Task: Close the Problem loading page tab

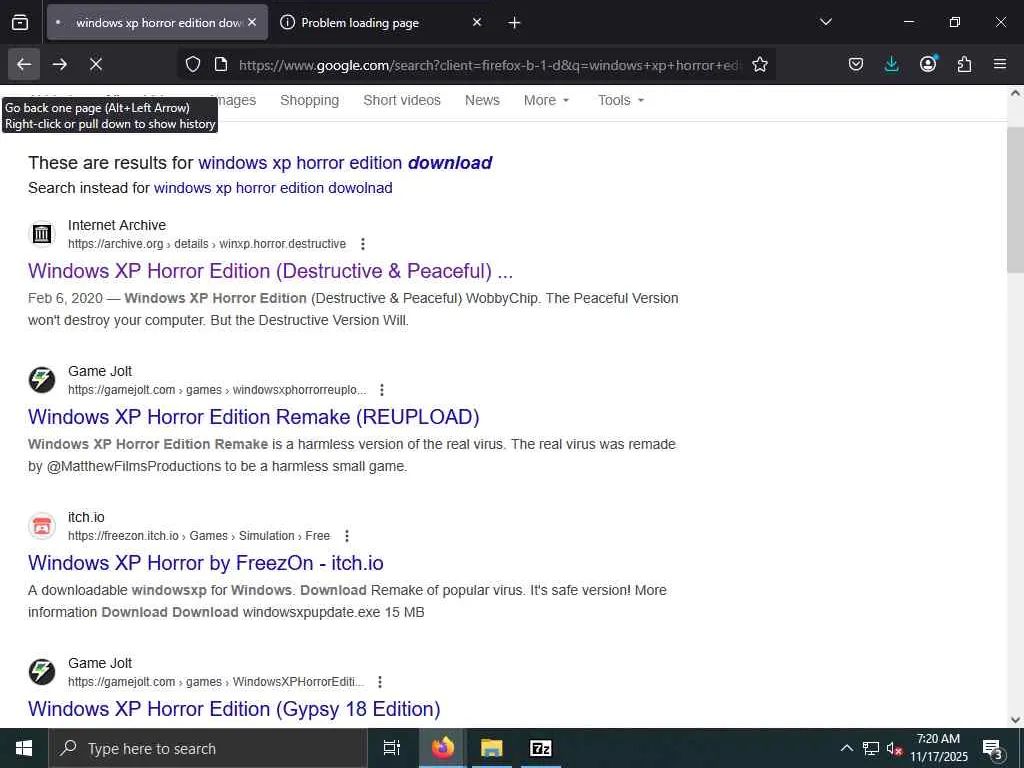Action: pos(477,22)
